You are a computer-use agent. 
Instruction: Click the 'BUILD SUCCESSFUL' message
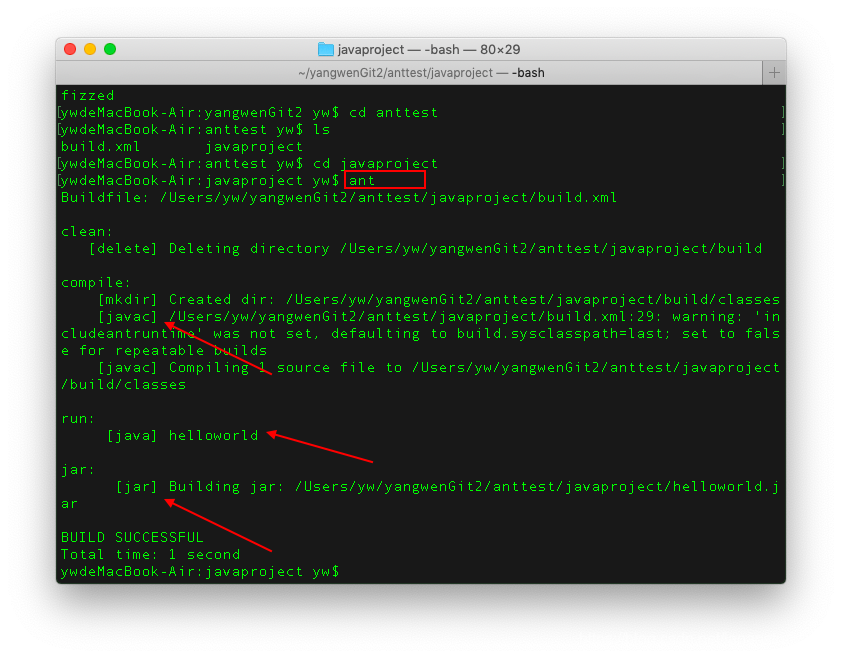point(132,538)
